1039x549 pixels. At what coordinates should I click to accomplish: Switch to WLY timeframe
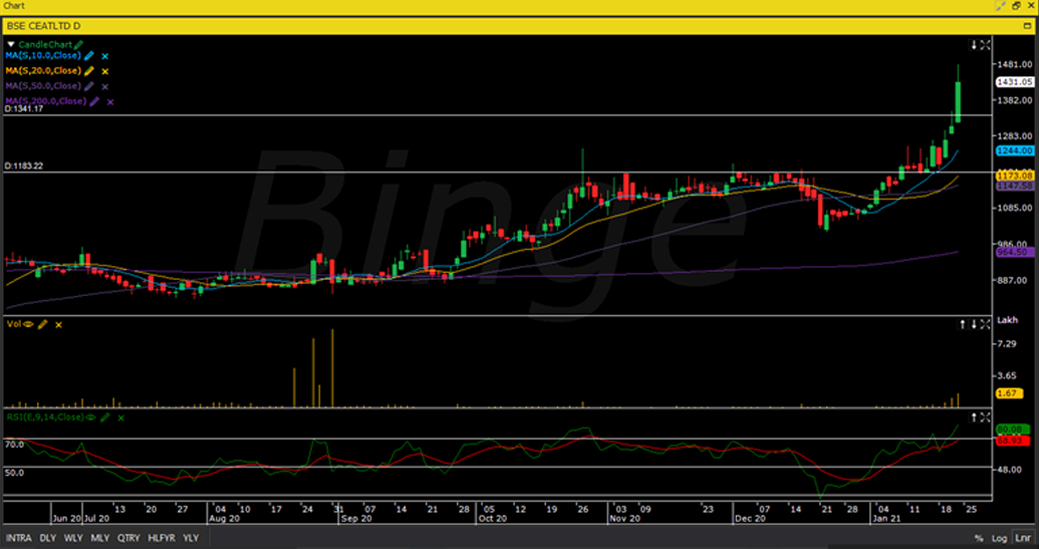[x=74, y=538]
